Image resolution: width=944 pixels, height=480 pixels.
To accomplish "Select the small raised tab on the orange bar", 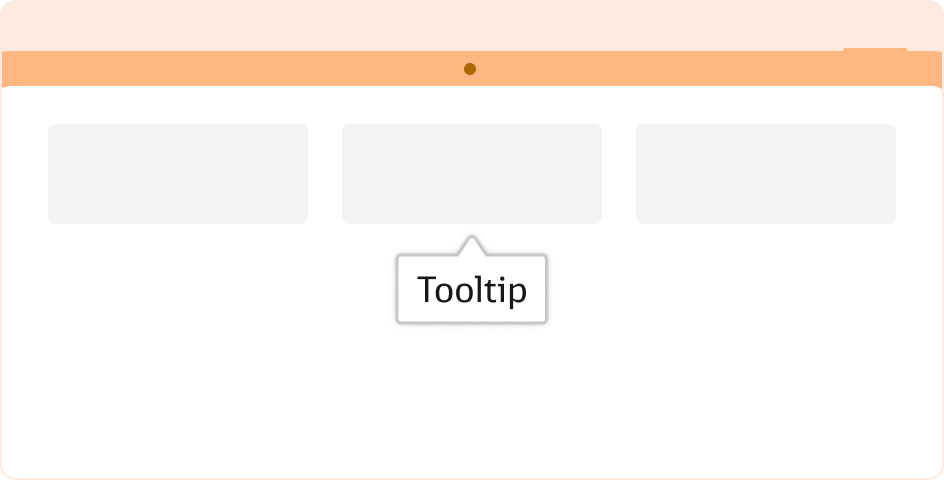I will tap(875, 51).
